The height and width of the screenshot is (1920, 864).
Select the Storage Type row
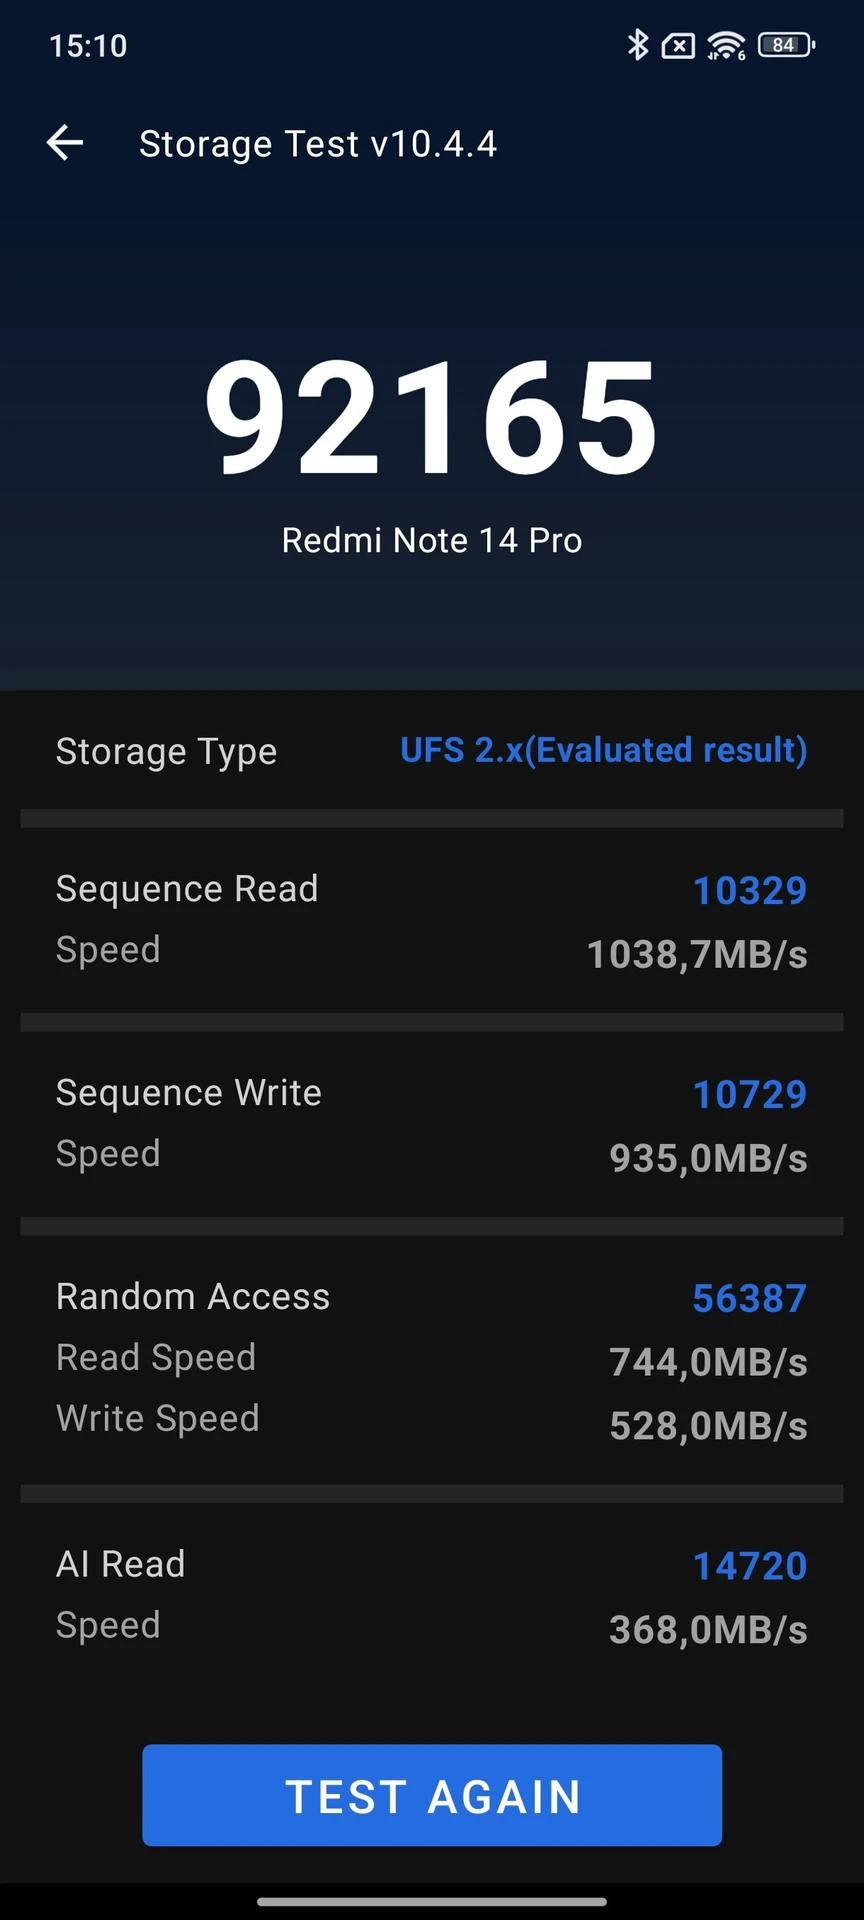tap(432, 750)
